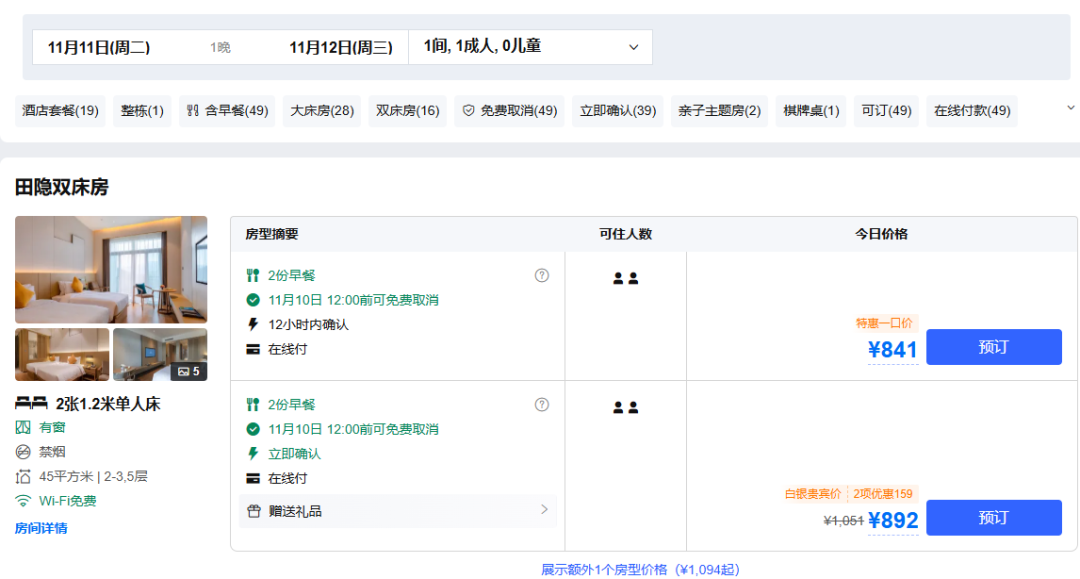1080x579 pixels.
Task: Book the ¥841 room with 预订
Action: pos(993,347)
